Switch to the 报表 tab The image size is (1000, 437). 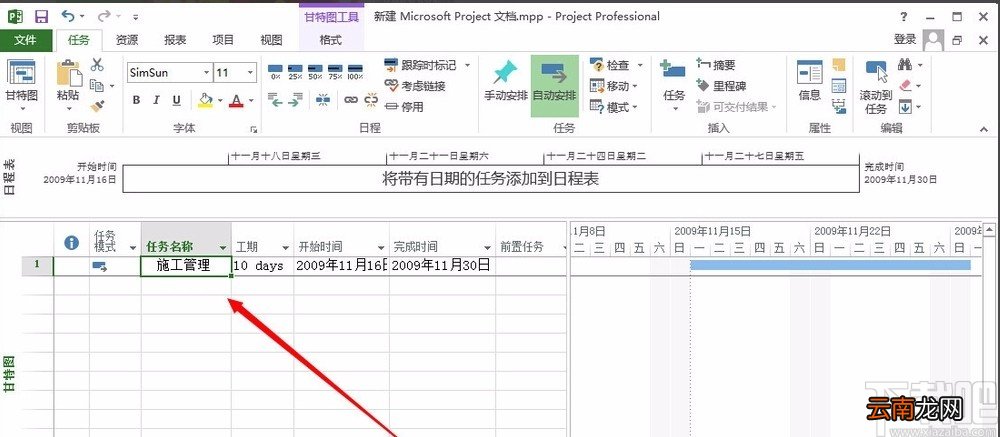175,40
